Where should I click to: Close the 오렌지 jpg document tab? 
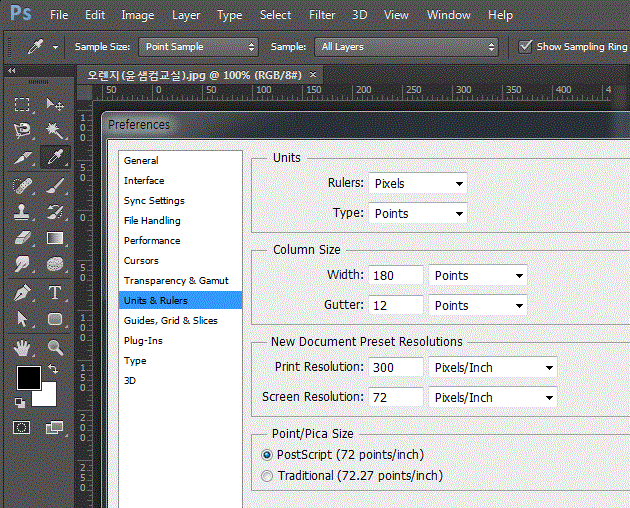pyautogui.click(x=313, y=74)
